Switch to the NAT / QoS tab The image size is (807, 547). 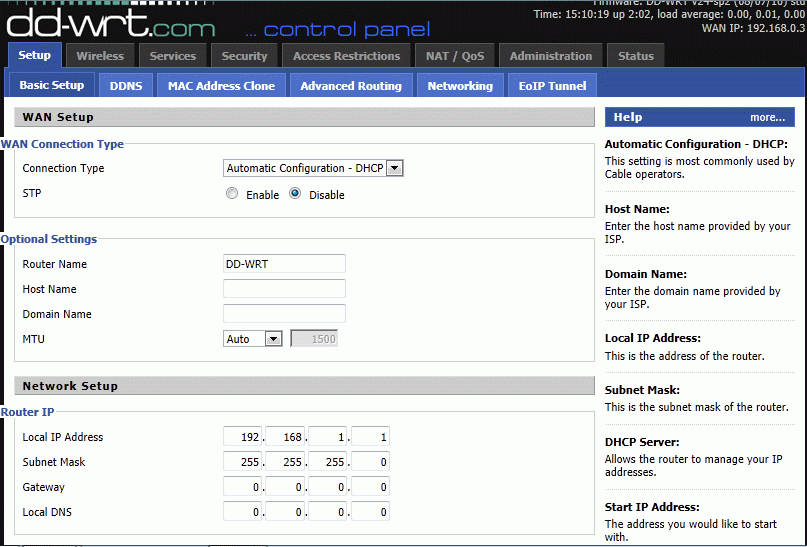[455, 56]
